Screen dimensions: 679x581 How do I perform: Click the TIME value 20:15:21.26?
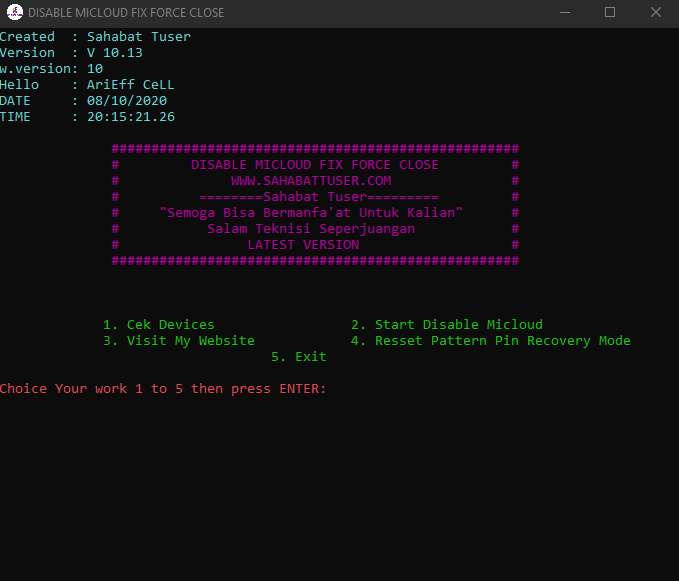(x=131, y=117)
